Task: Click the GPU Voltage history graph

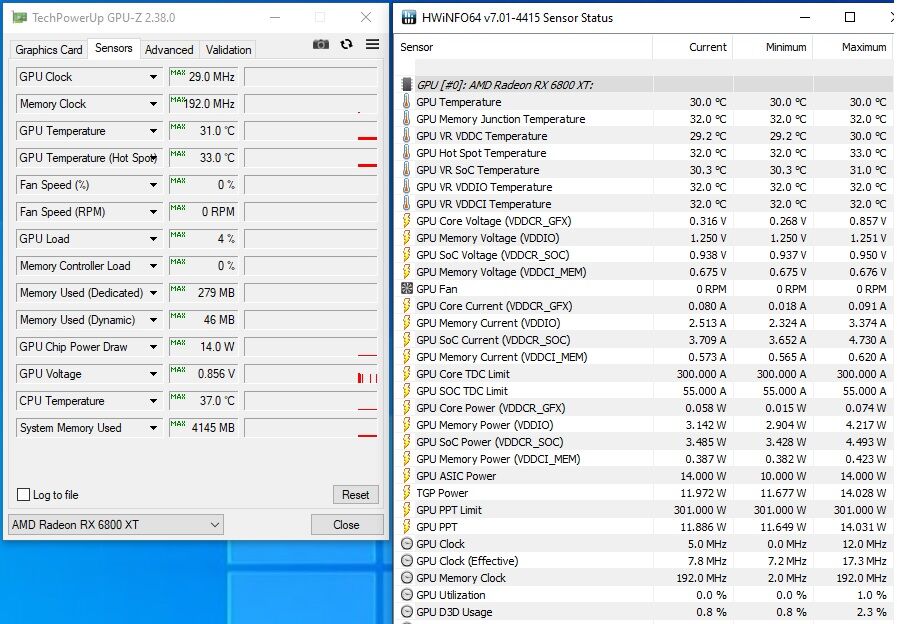Action: pos(311,374)
